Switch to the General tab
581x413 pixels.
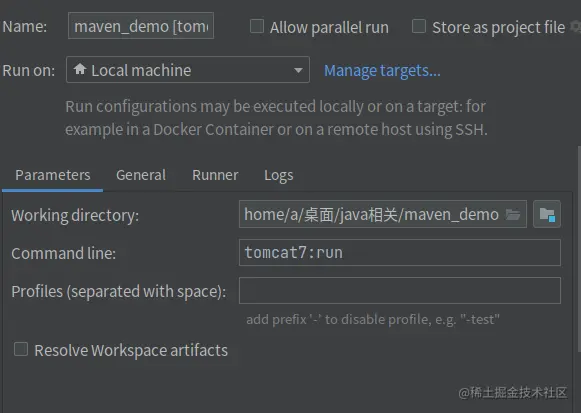click(x=141, y=175)
